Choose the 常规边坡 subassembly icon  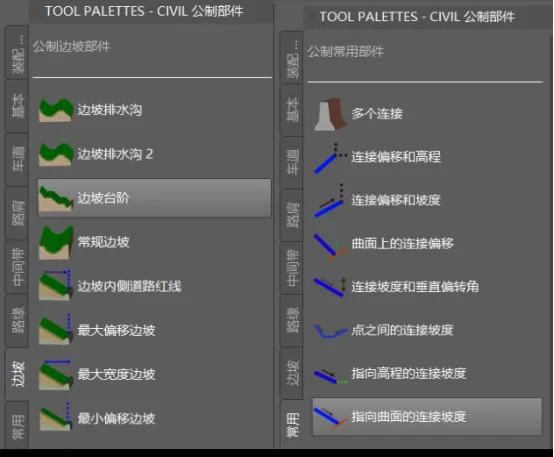click(x=55, y=242)
